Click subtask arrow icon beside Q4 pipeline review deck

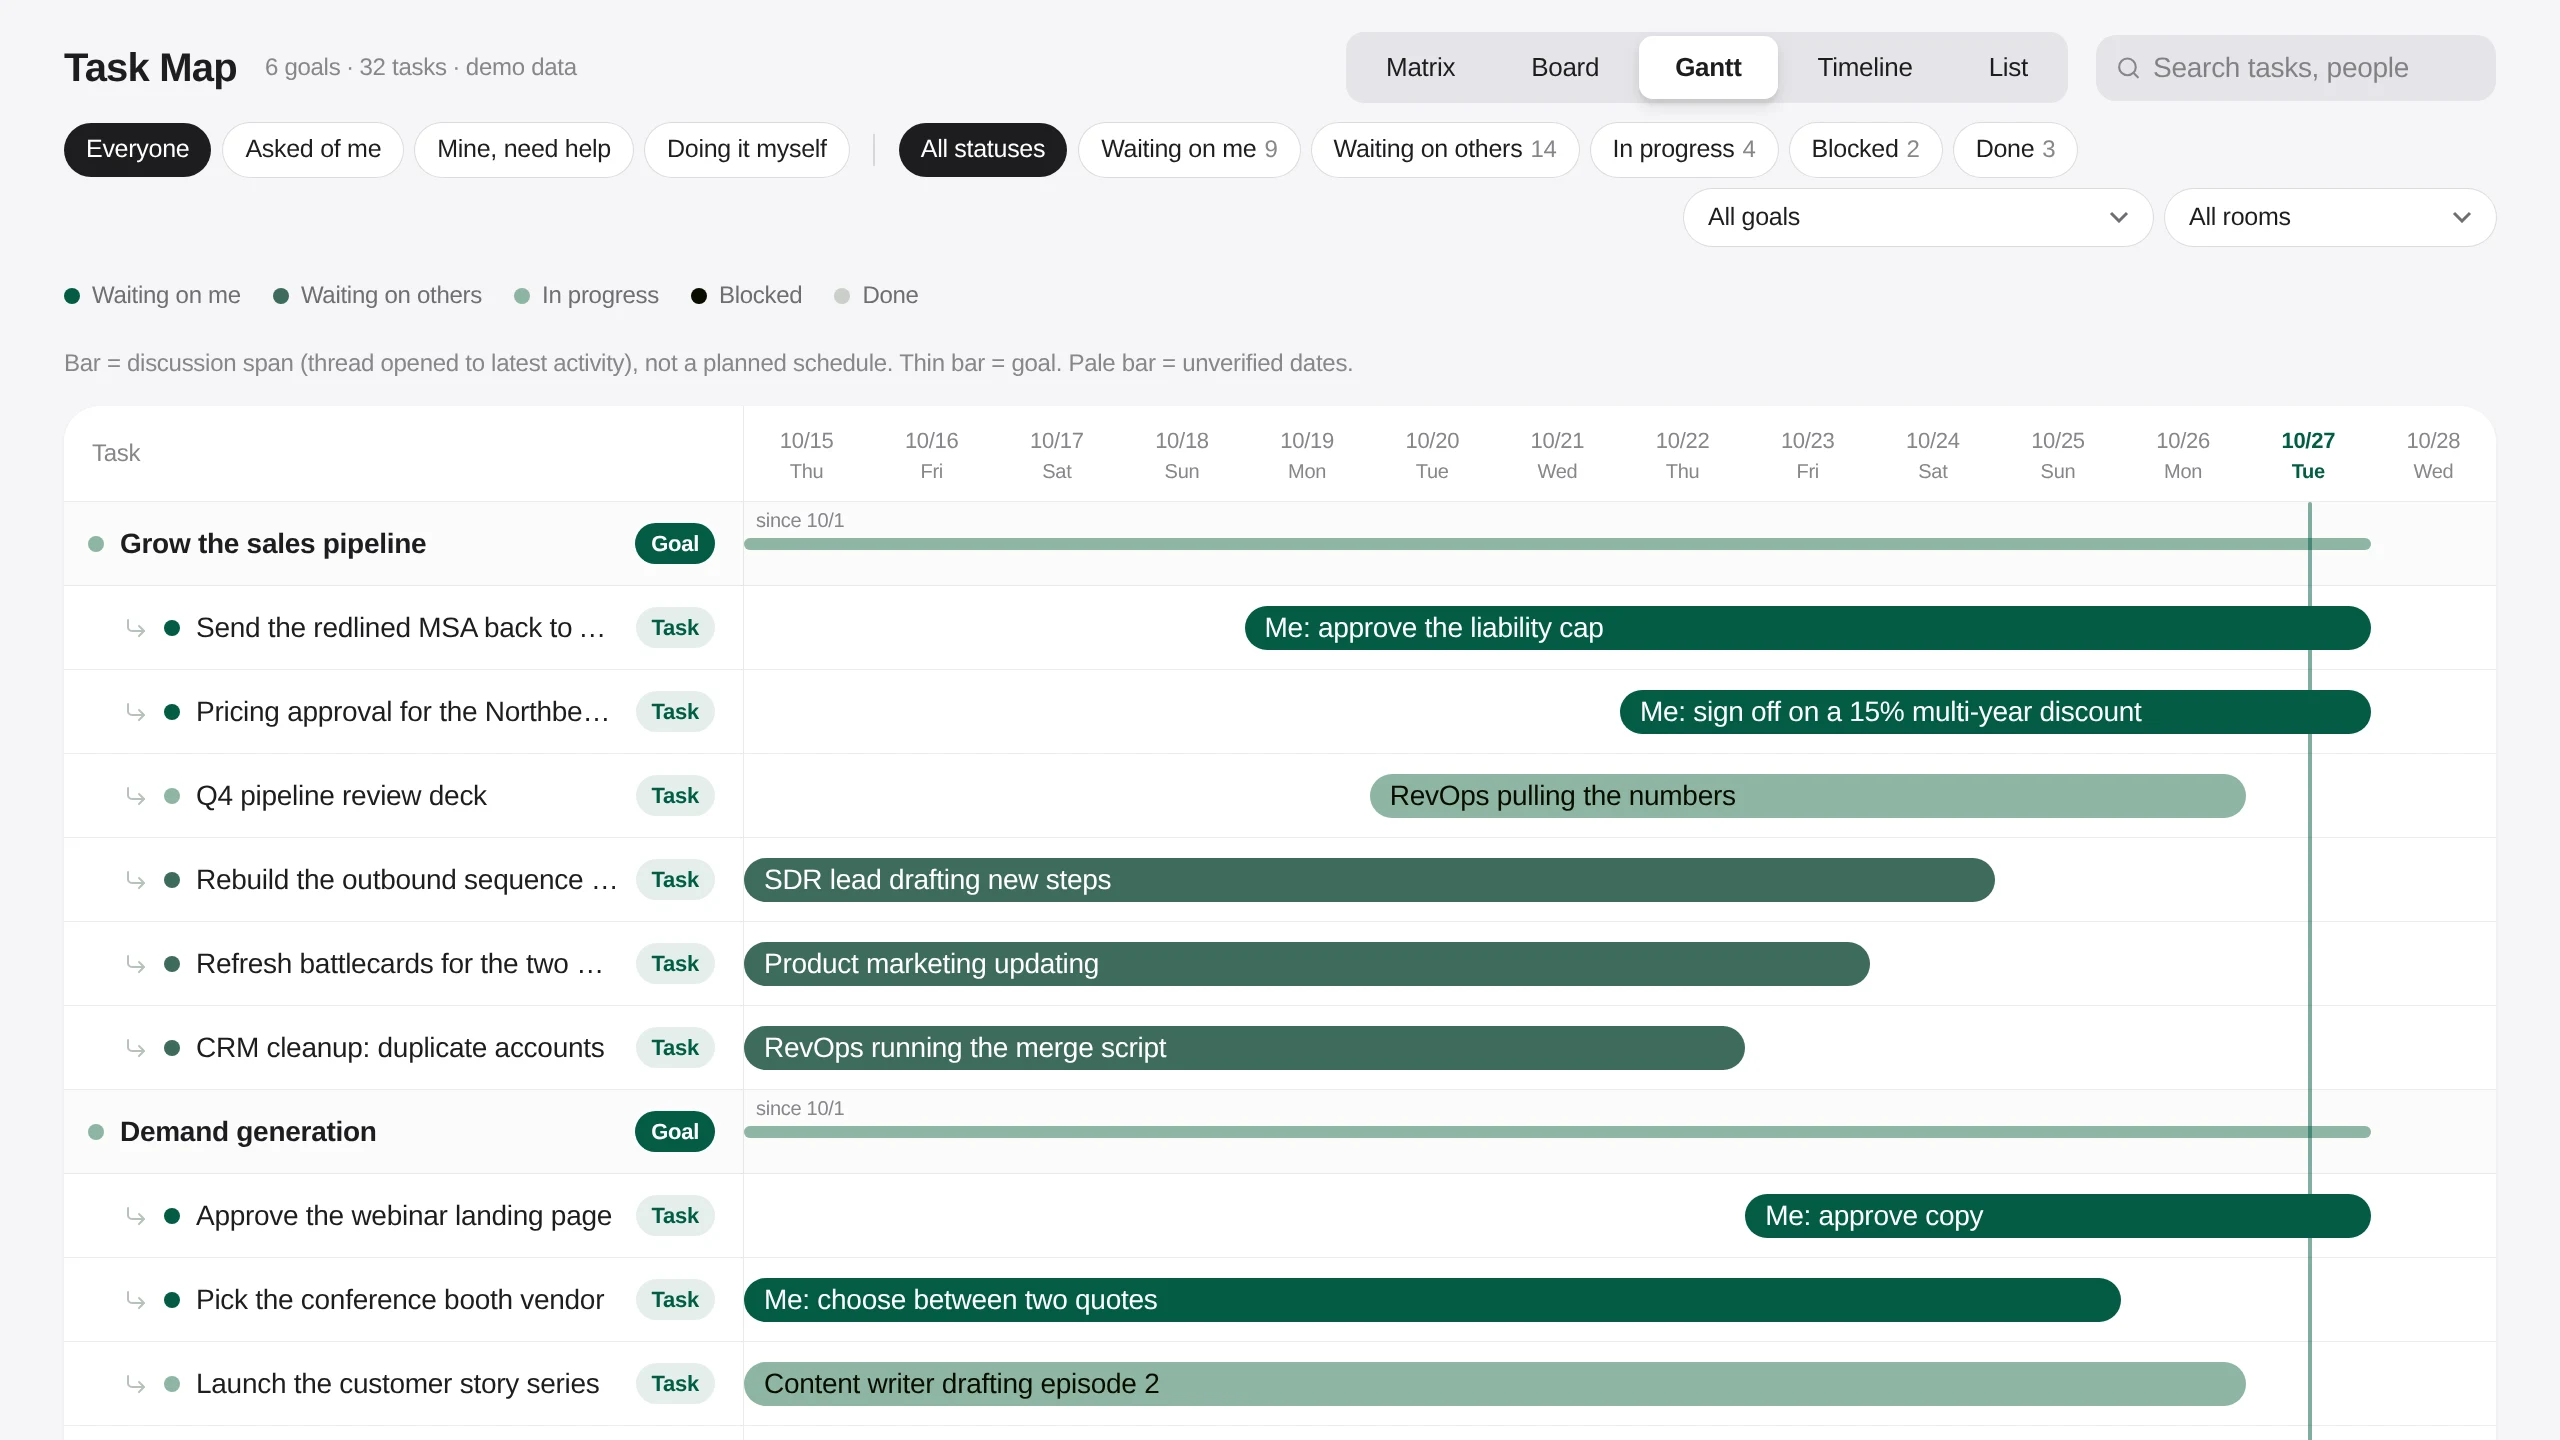[136, 796]
